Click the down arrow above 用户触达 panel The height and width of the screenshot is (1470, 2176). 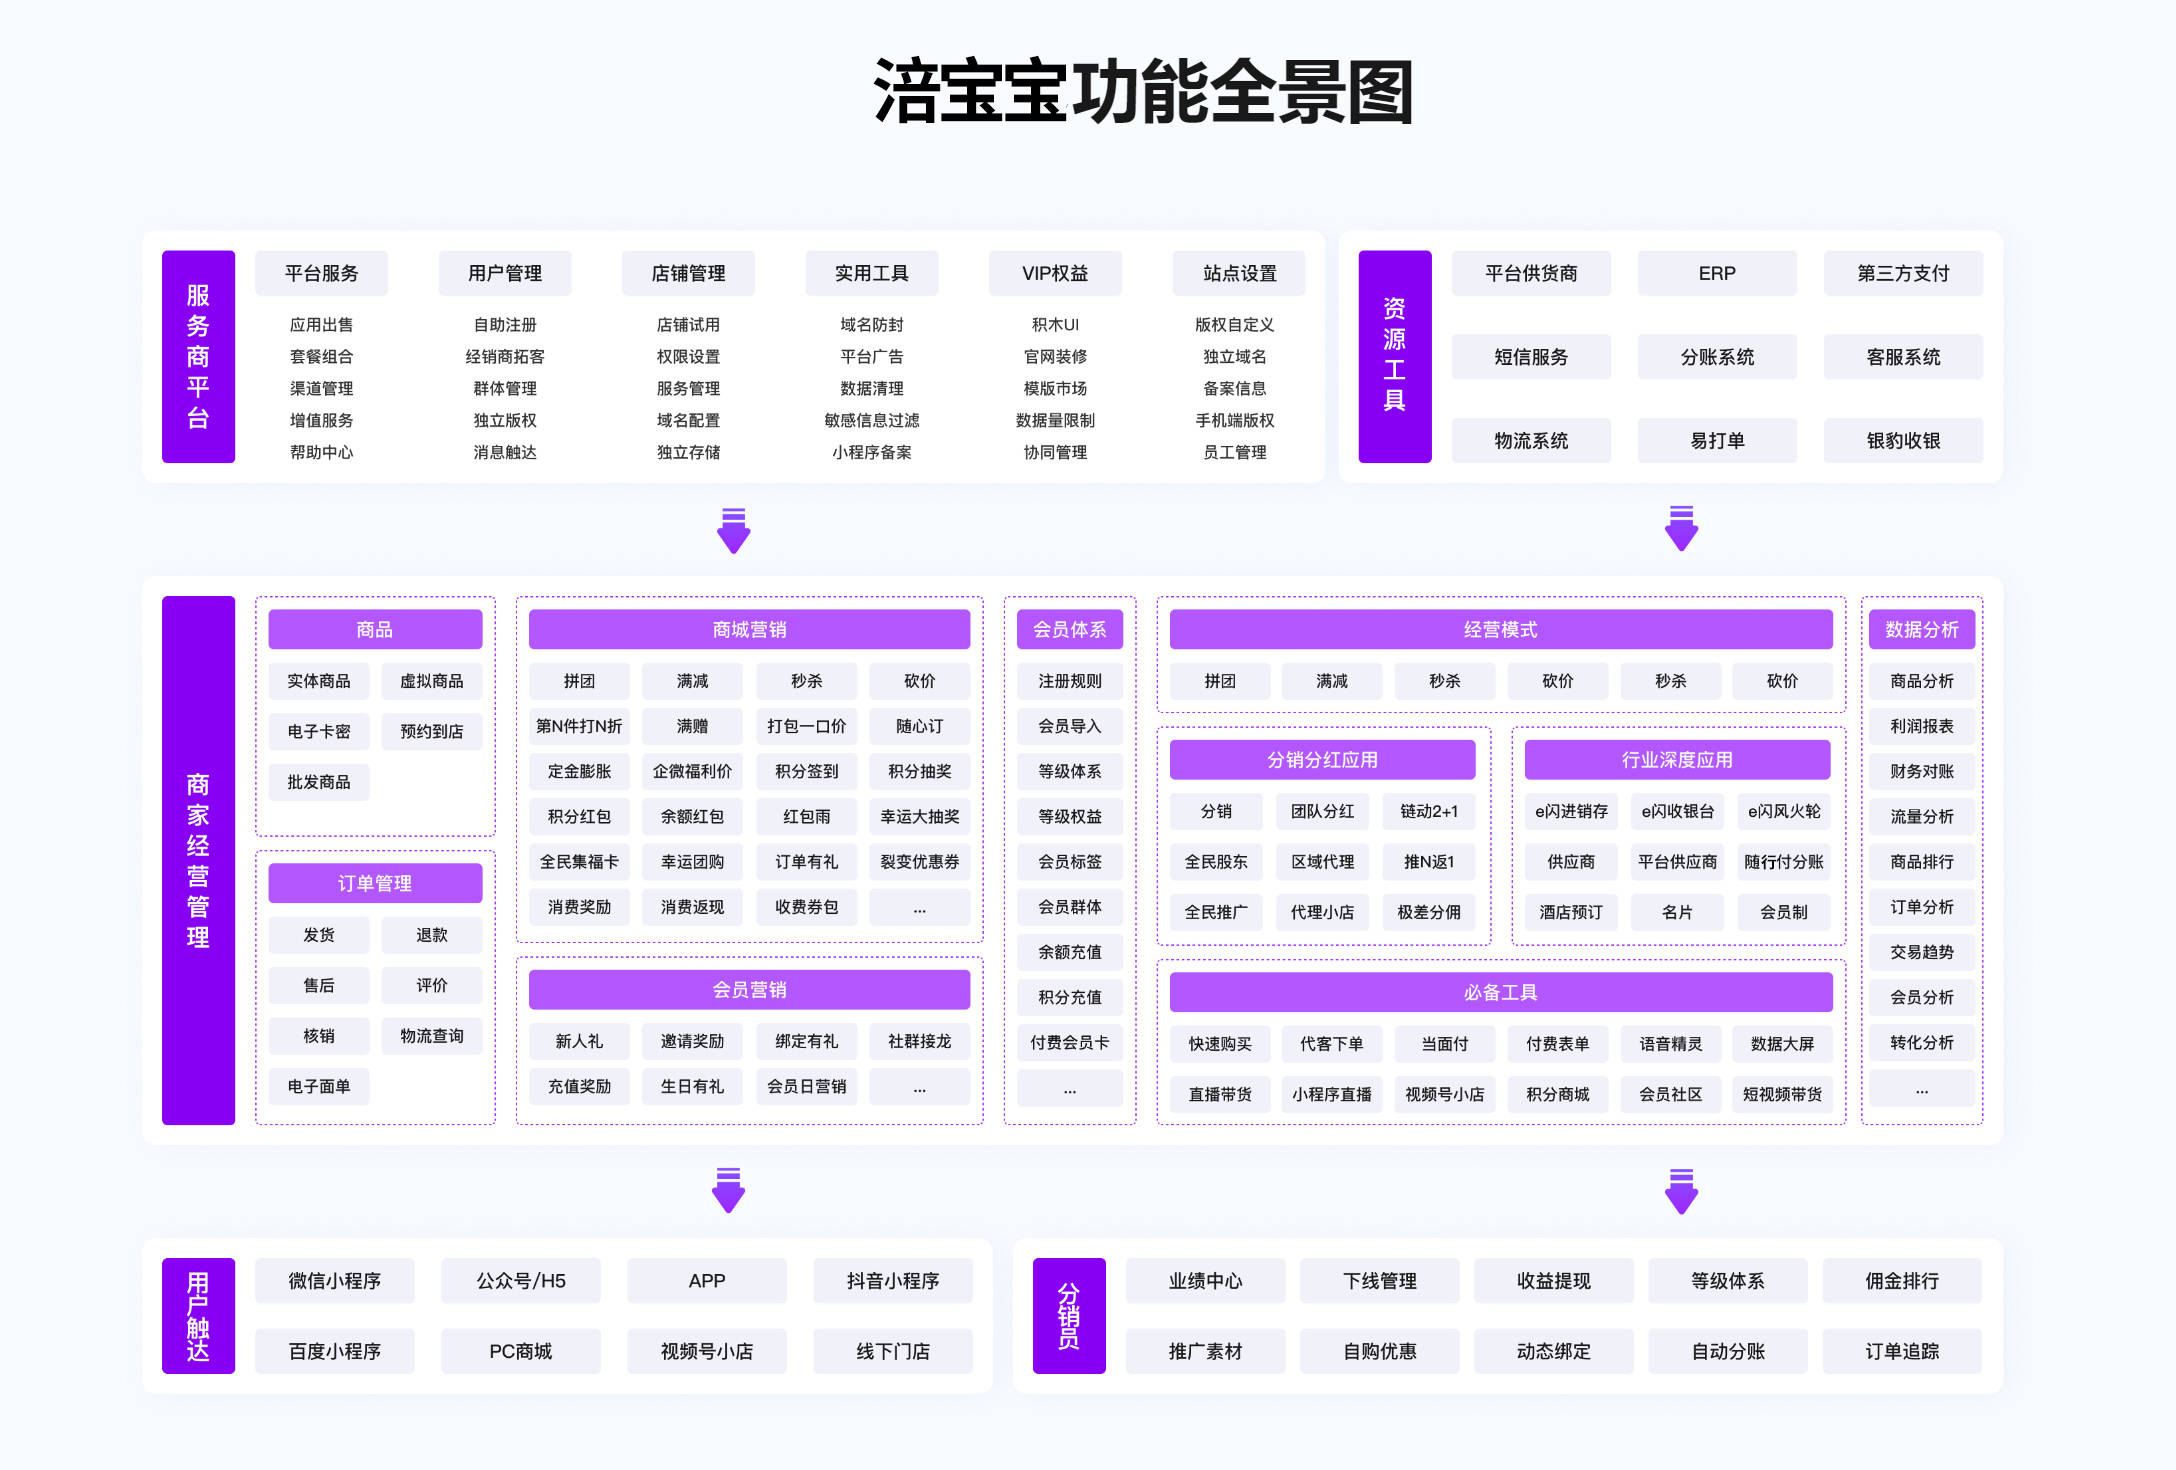[x=728, y=1190]
